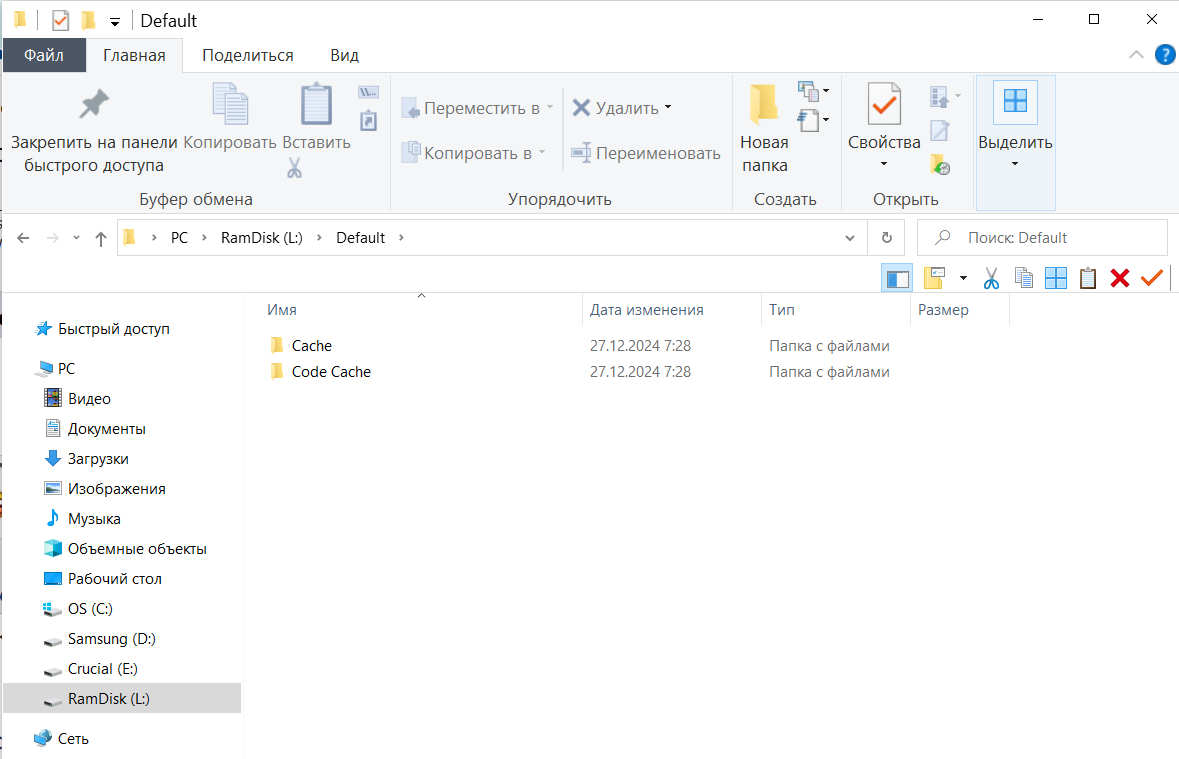Select Samsung (D:) drive in navigation pane
Screen dimensions: 1179x759
point(111,639)
